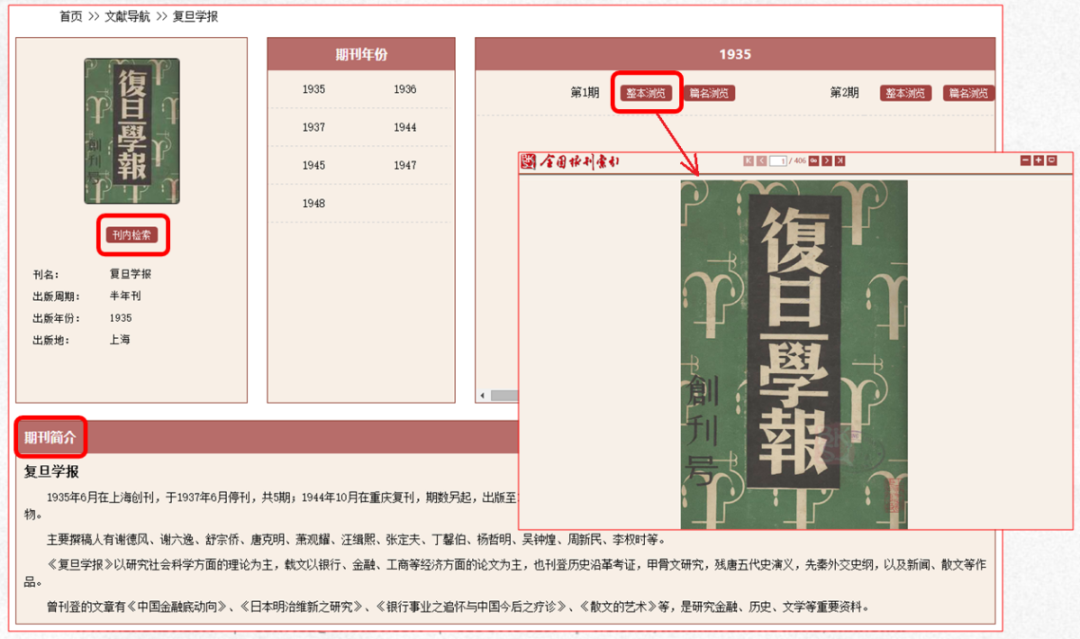Open 整本浏览 for 第2期
This screenshot has height=639, width=1080.
coord(906,93)
